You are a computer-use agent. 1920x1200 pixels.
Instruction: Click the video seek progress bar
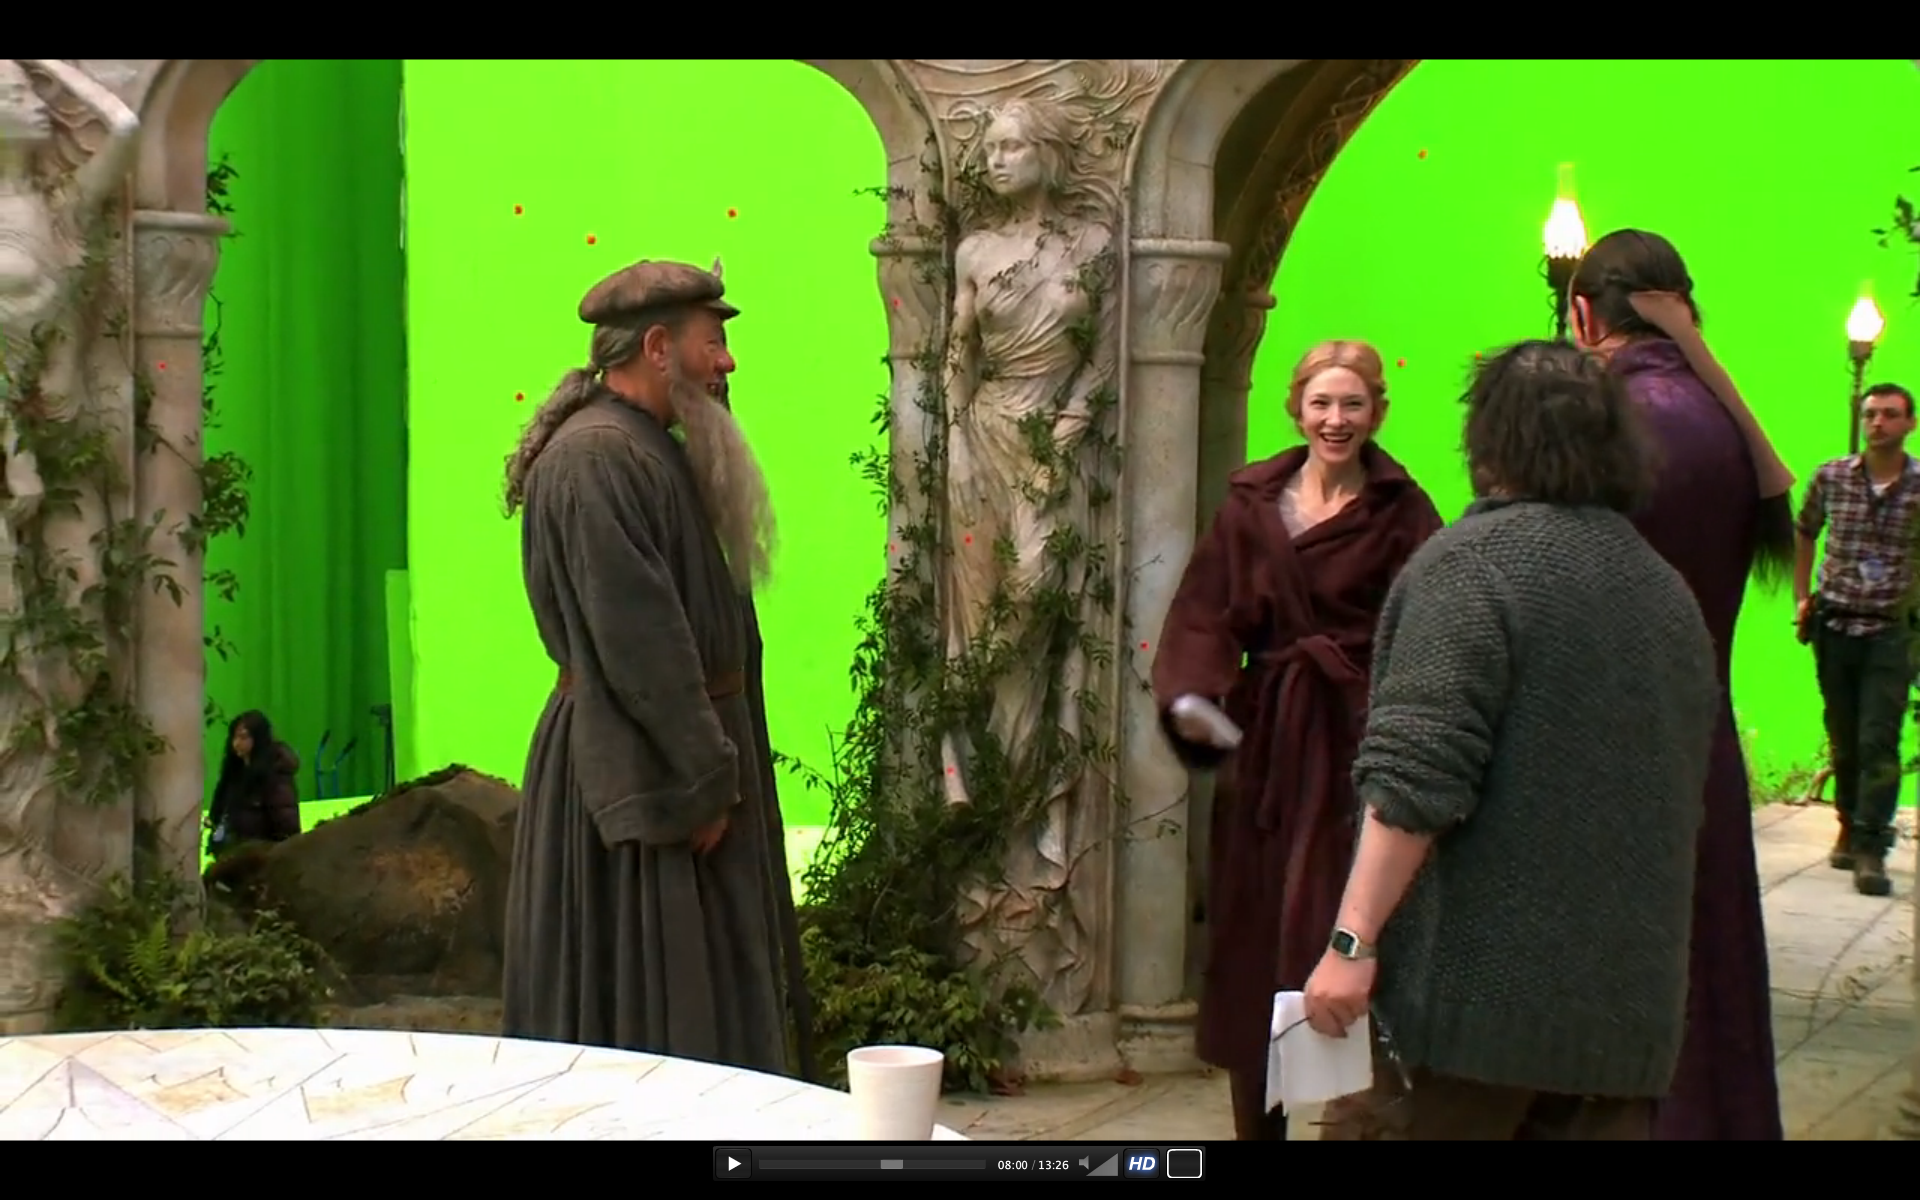tap(872, 1165)
